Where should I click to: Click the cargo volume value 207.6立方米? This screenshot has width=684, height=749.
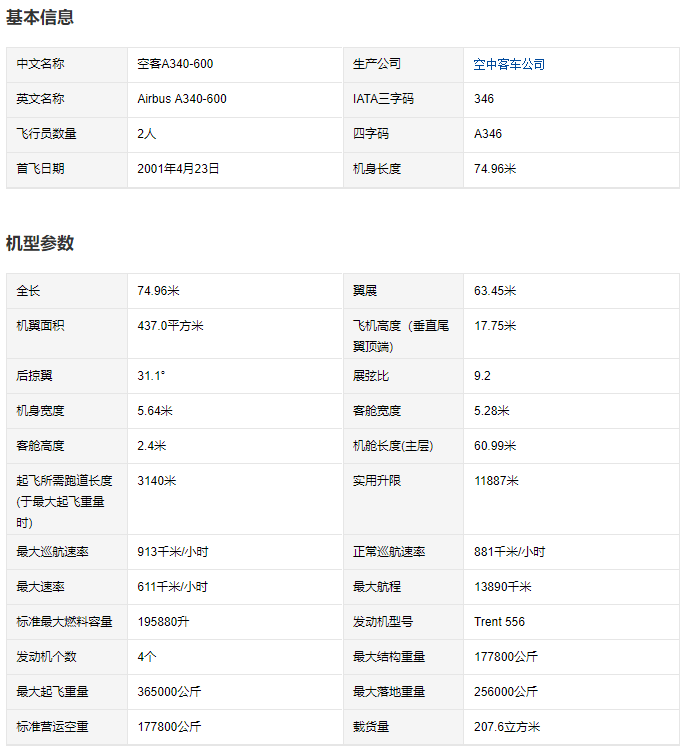(507, 727)
